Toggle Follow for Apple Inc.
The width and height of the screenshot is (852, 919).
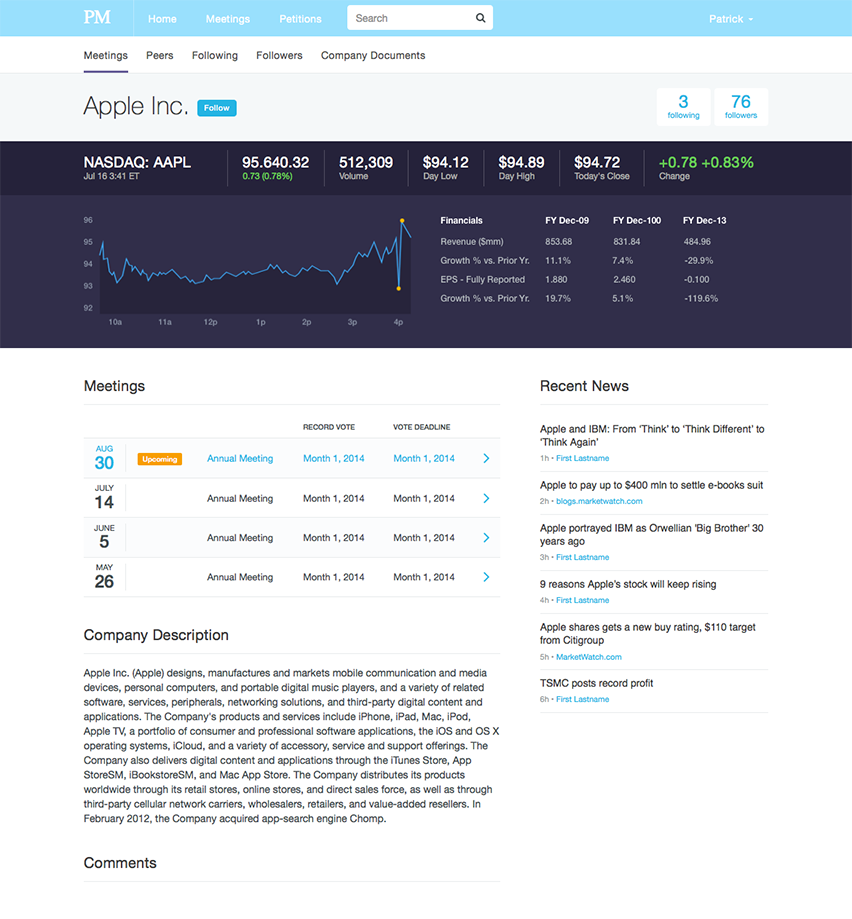217,108
